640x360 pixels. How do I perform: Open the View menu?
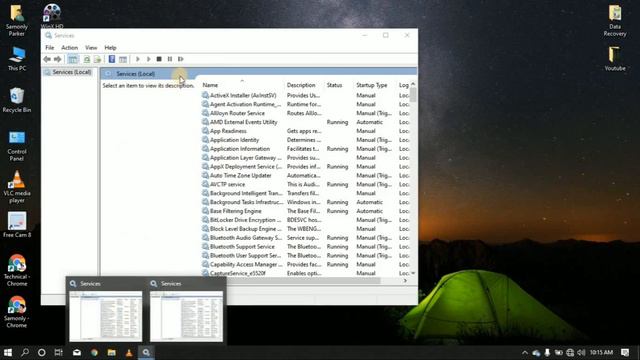click(91, 48)
